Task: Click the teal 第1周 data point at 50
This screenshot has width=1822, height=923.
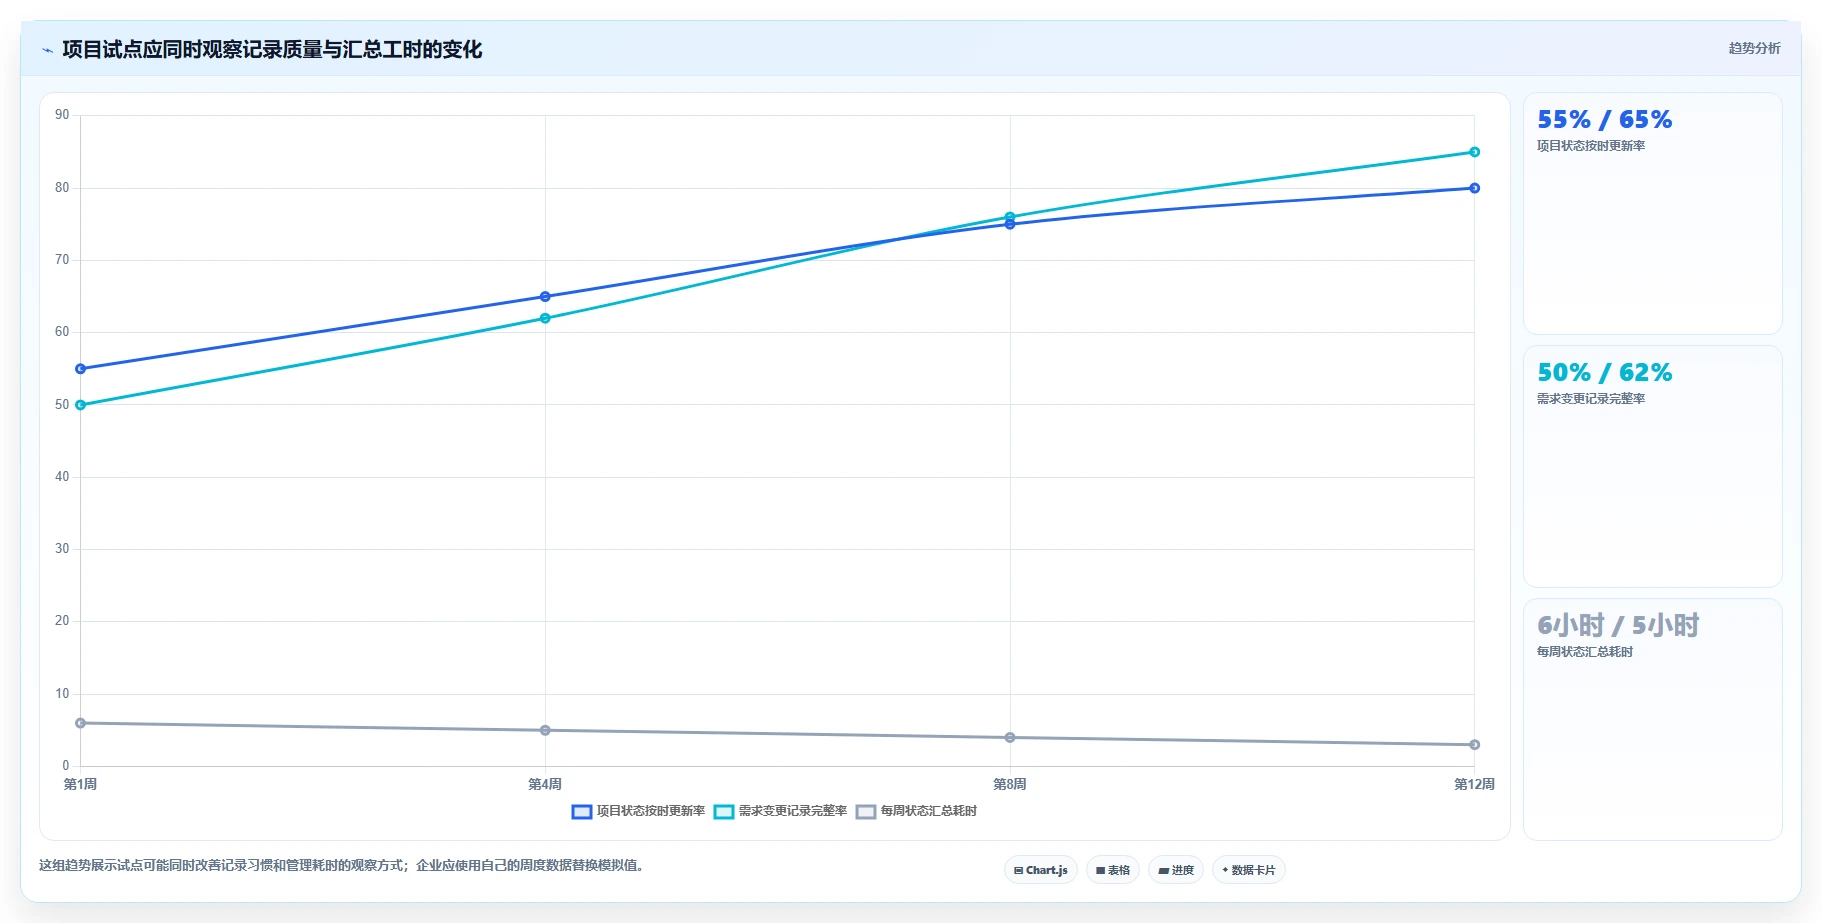Action: click(81, 405)
